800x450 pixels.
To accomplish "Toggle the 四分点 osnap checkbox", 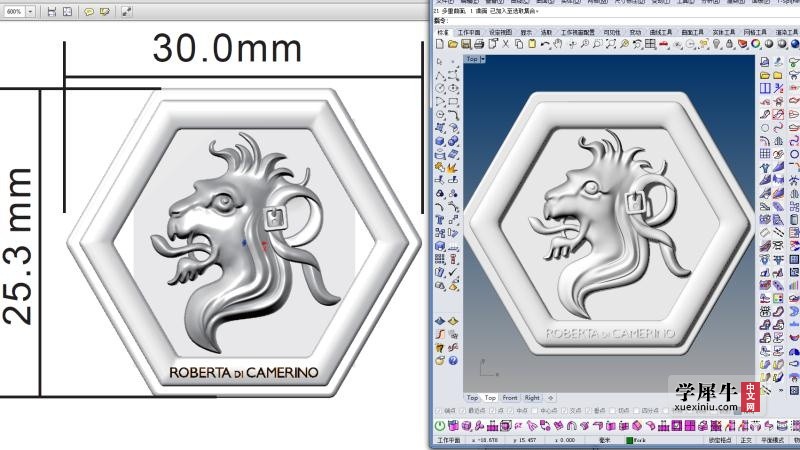I will (x=636, y=411).
